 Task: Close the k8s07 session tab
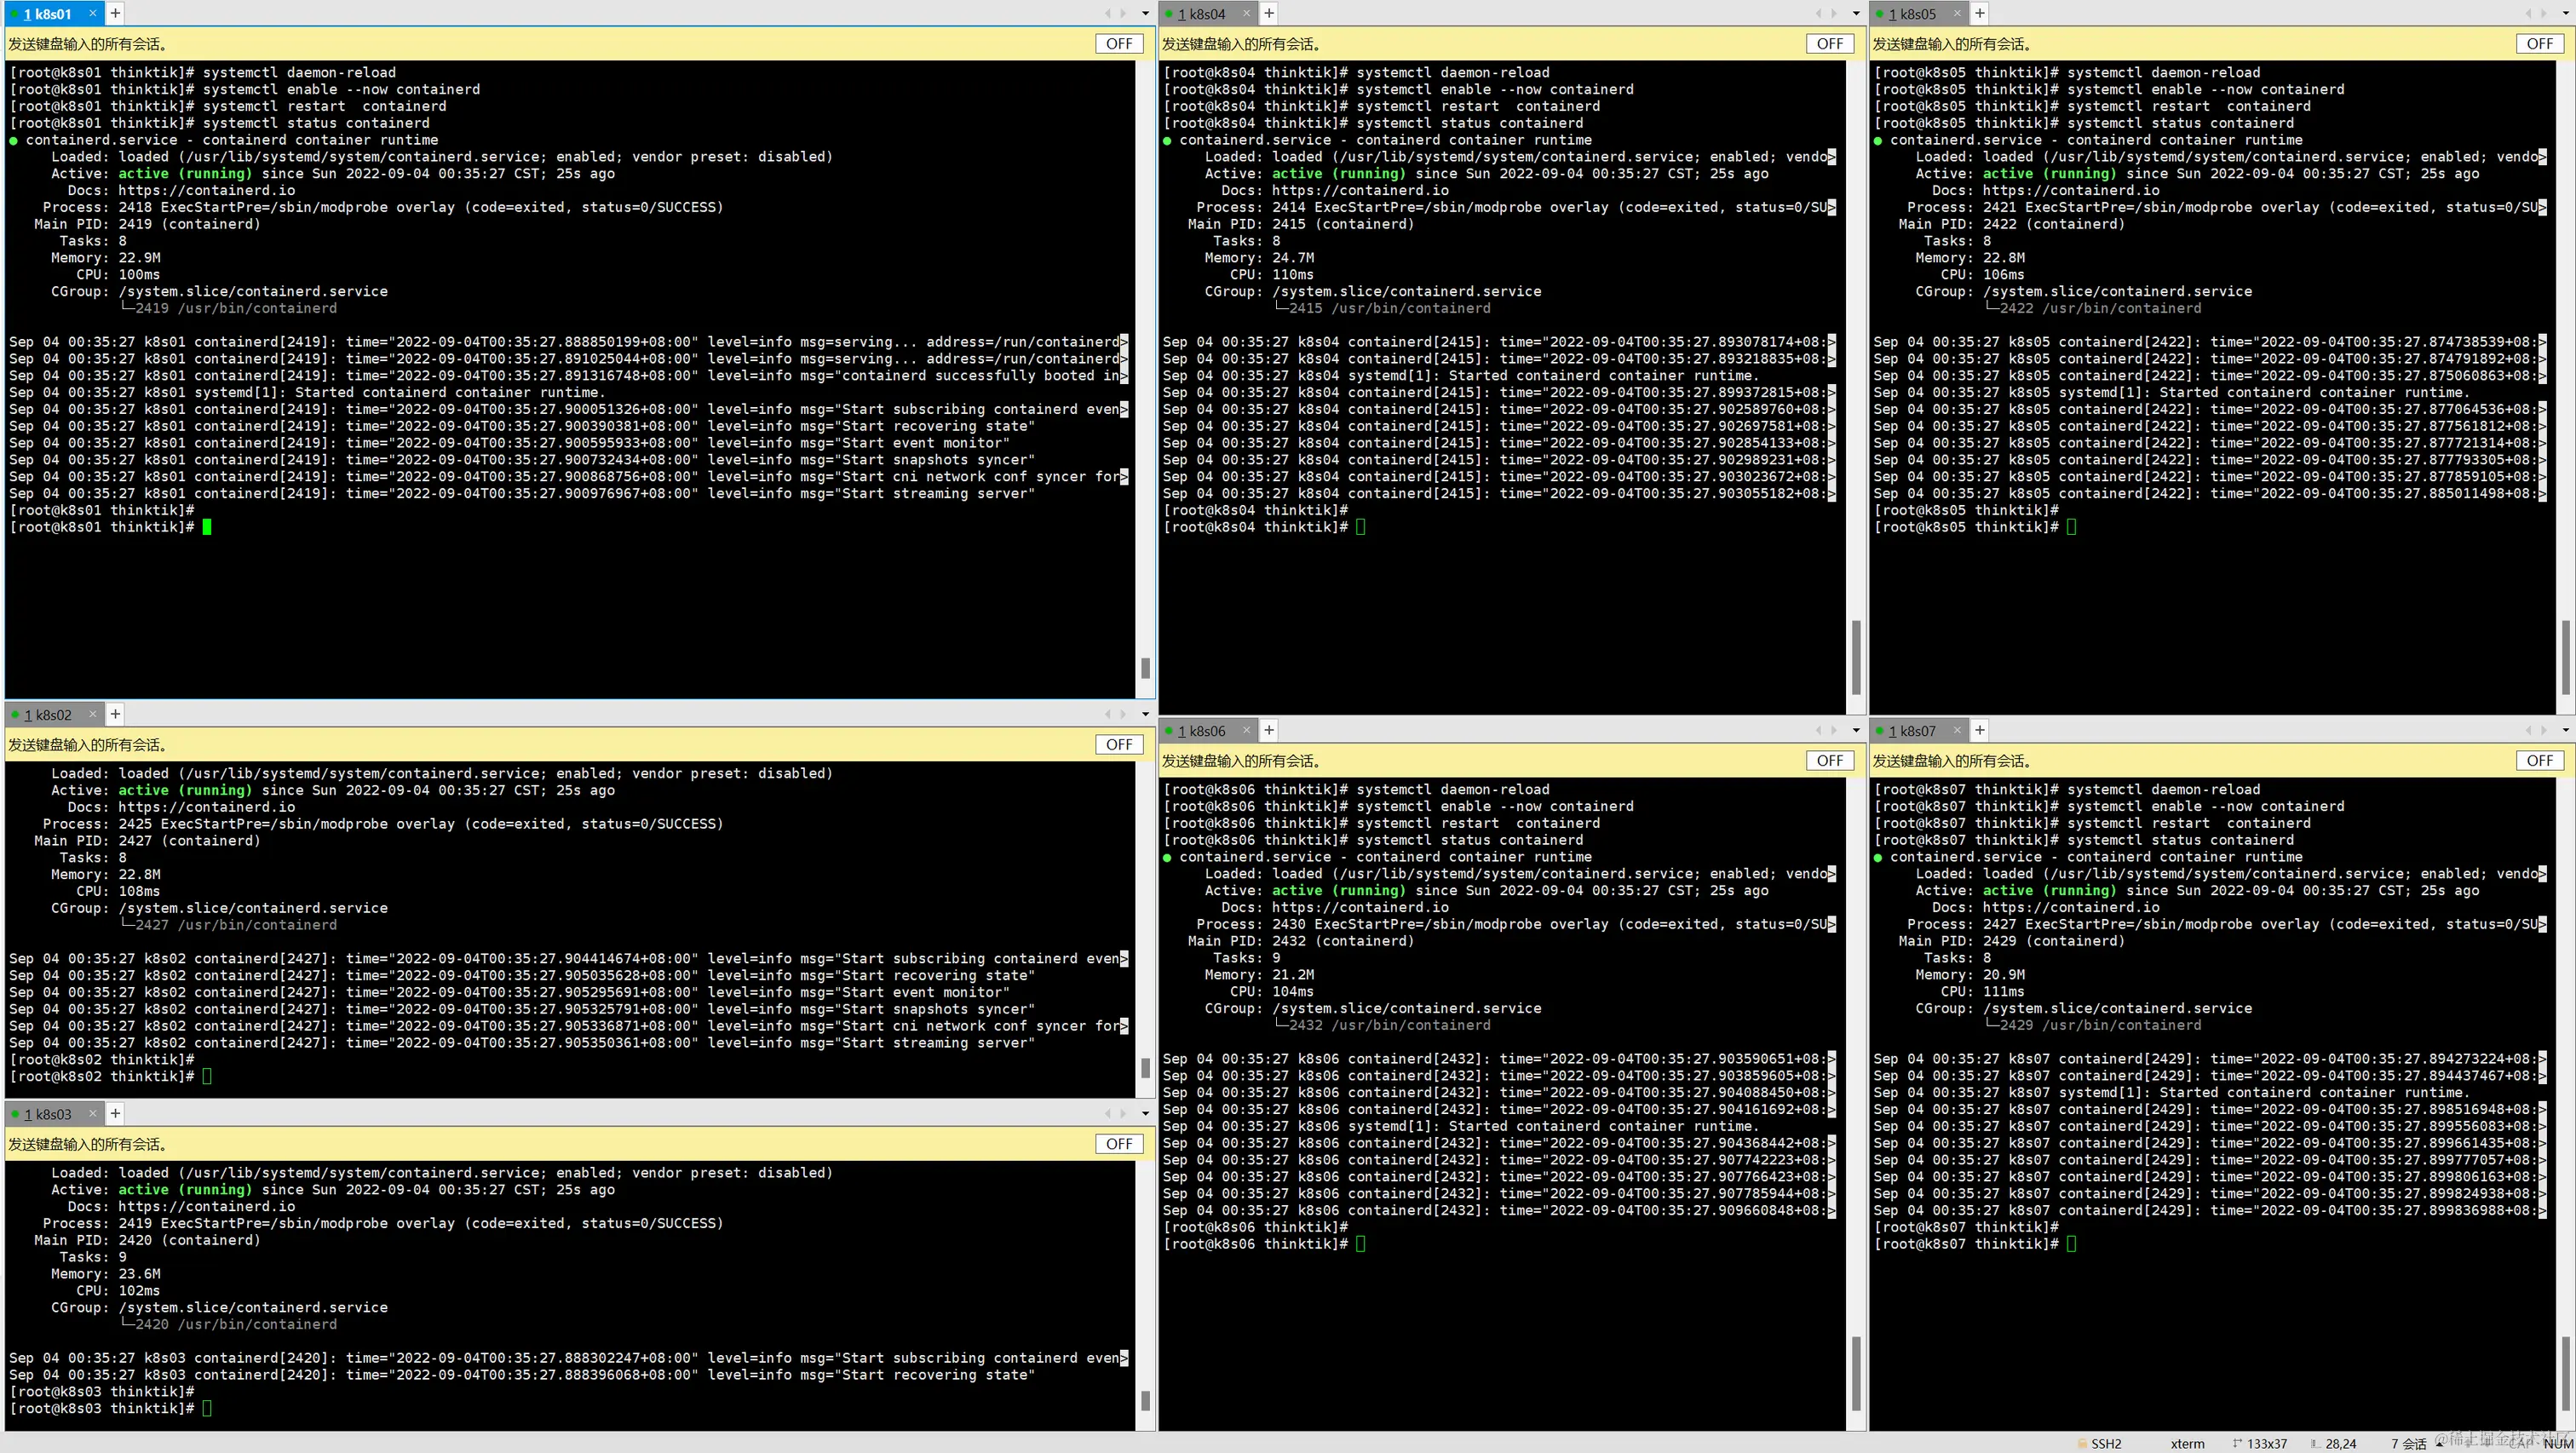click(1957, 730)
